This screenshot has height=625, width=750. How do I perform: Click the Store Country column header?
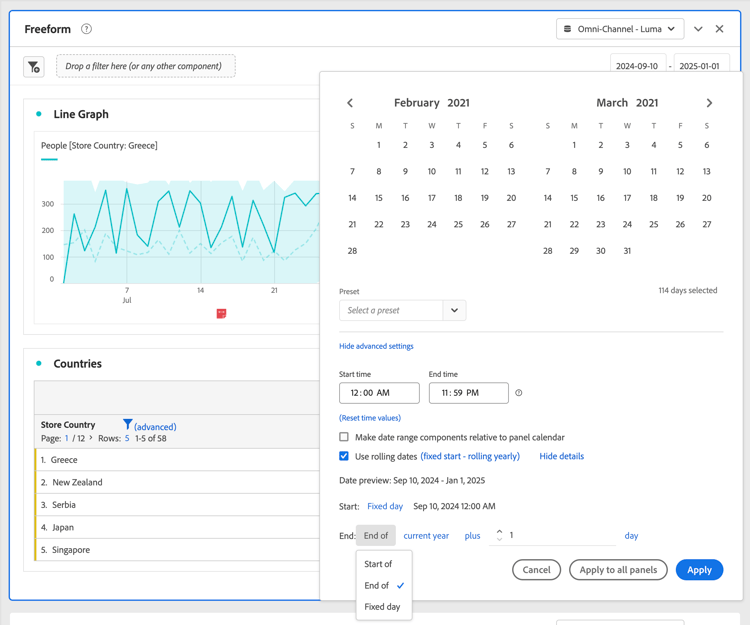tap(68, 425)
